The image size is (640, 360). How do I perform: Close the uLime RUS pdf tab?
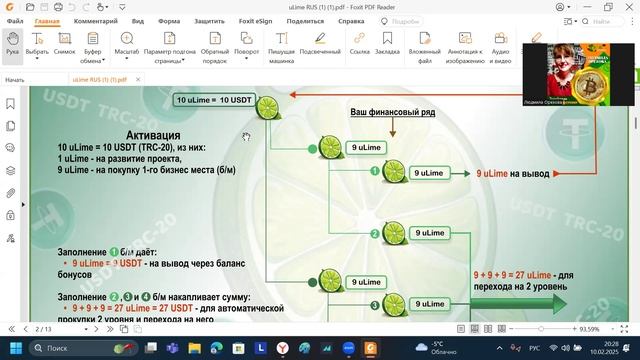tap(138, 80)
